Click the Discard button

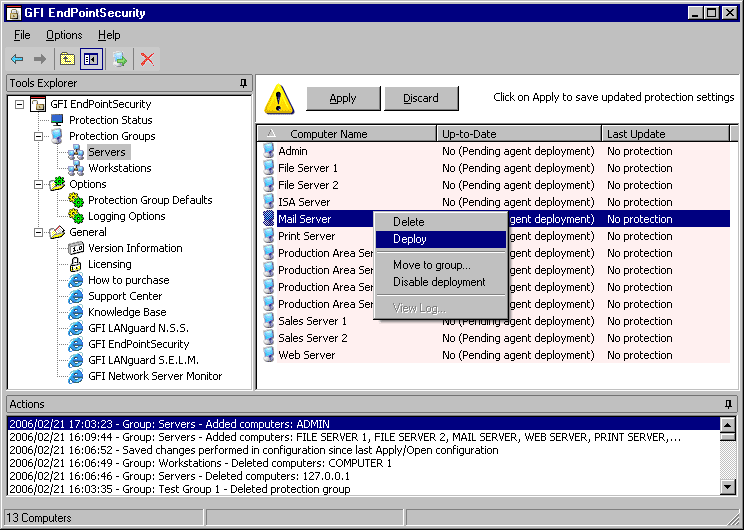[x=421, y=98]
